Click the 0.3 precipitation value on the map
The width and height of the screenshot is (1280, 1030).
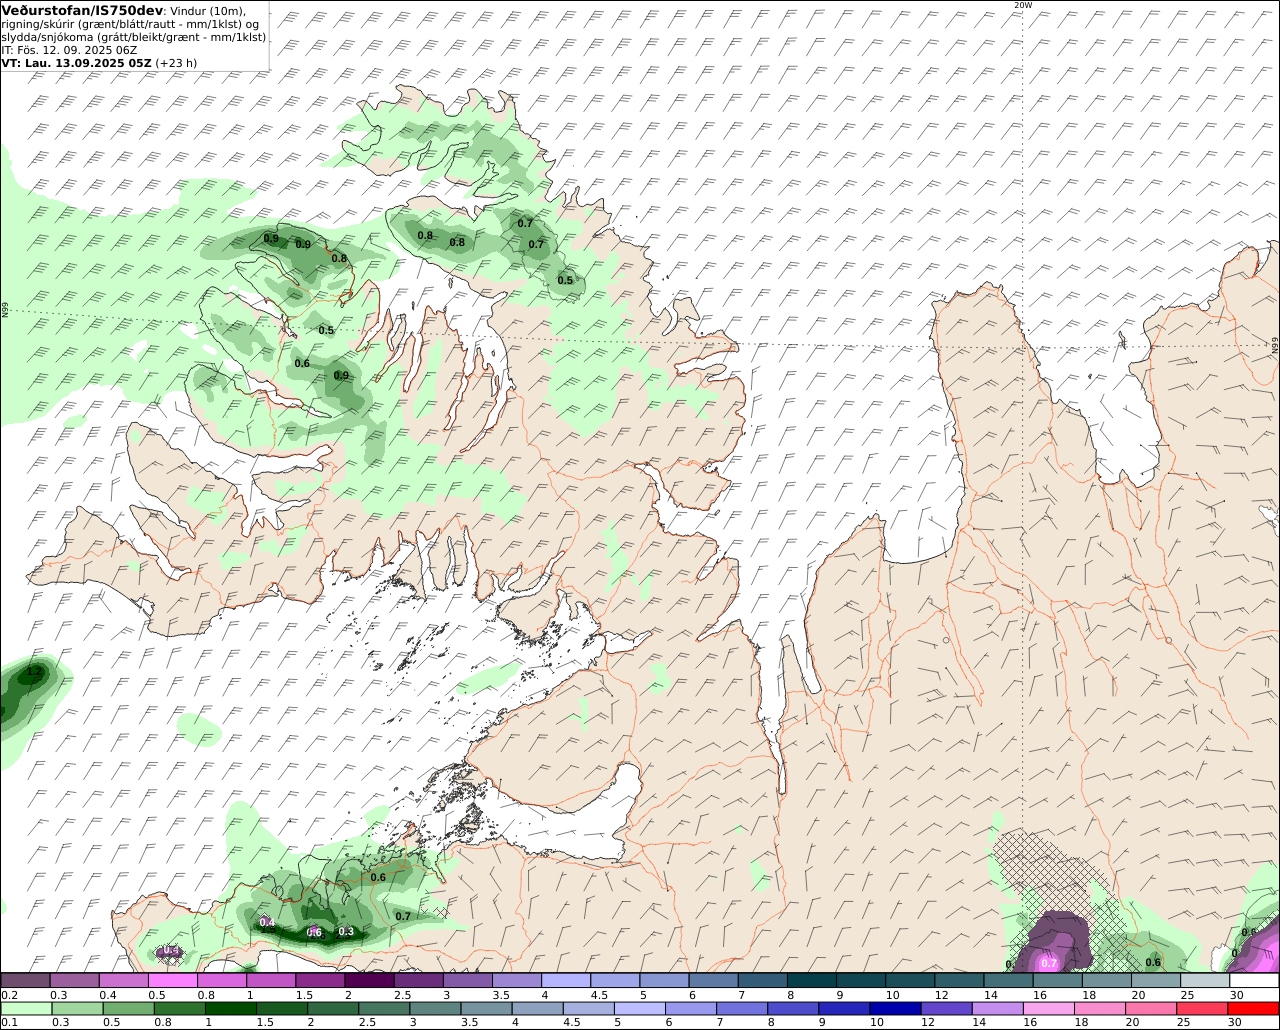[346, 931]
